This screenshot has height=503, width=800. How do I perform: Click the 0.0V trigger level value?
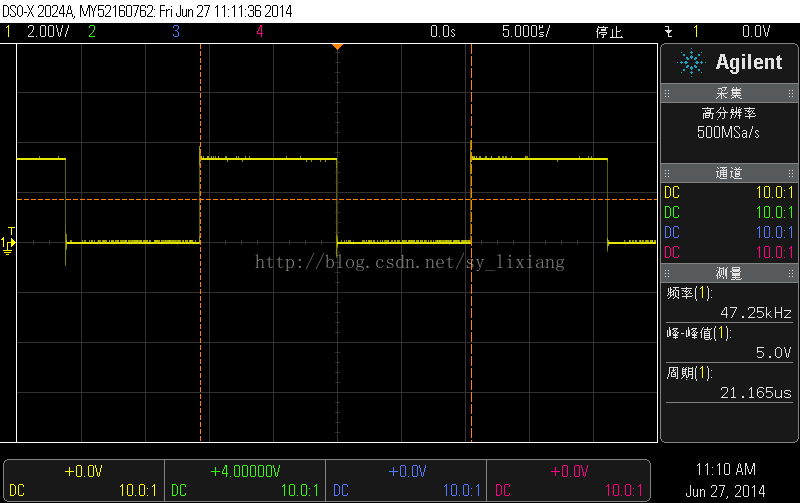756,32
